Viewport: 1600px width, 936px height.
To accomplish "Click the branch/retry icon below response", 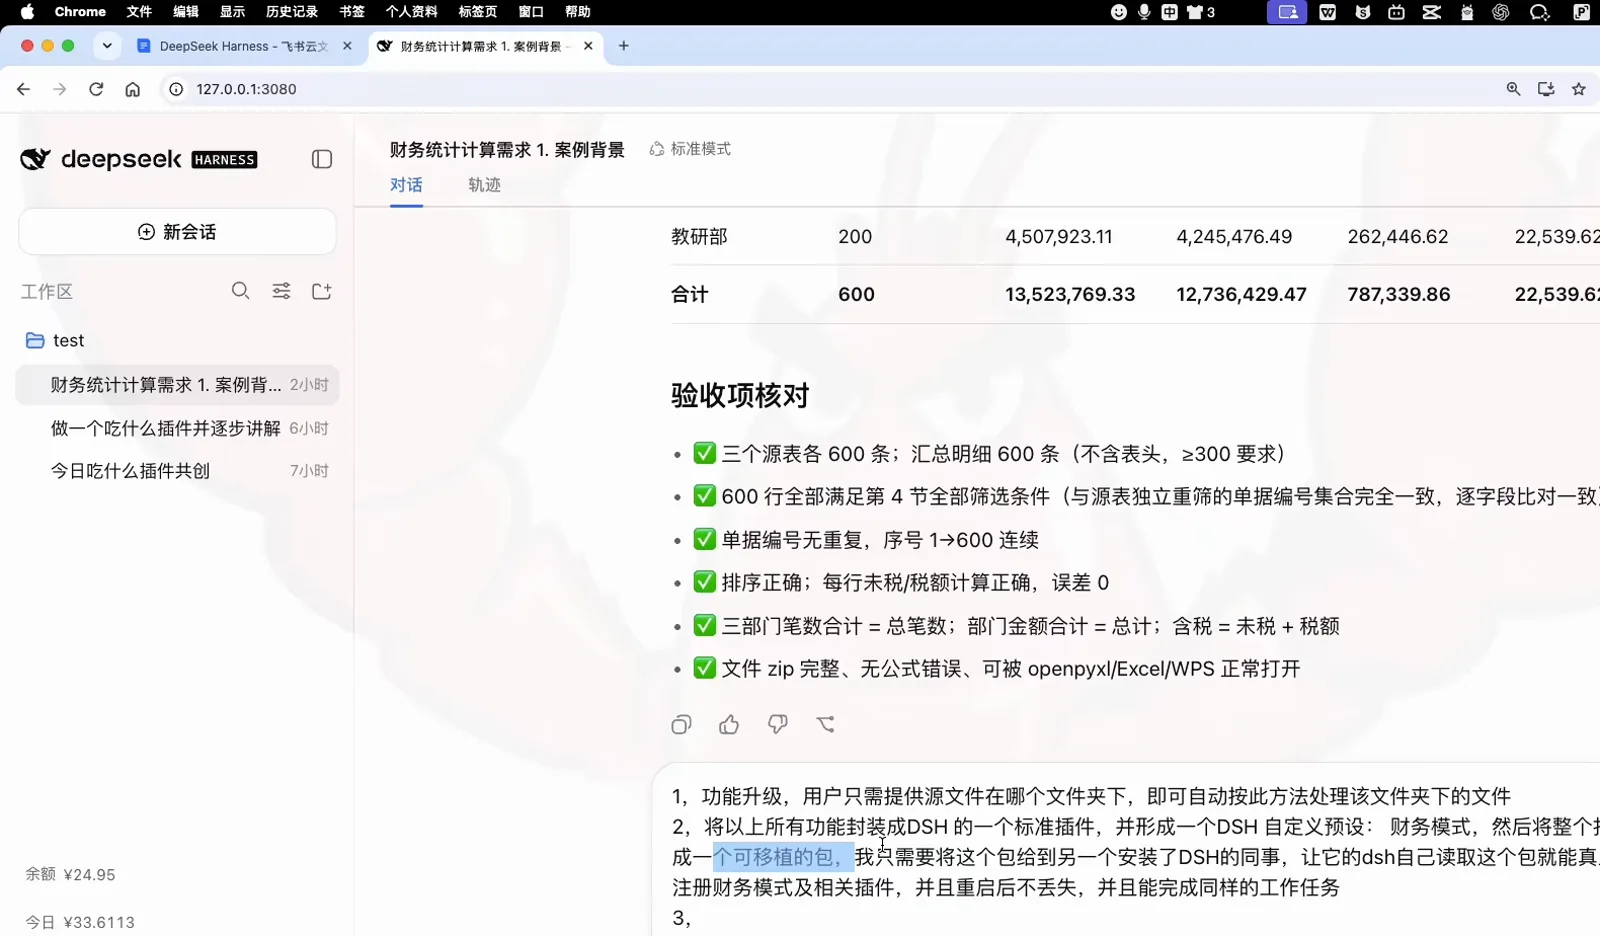I will pyautogui.click(x=825, y=725).
